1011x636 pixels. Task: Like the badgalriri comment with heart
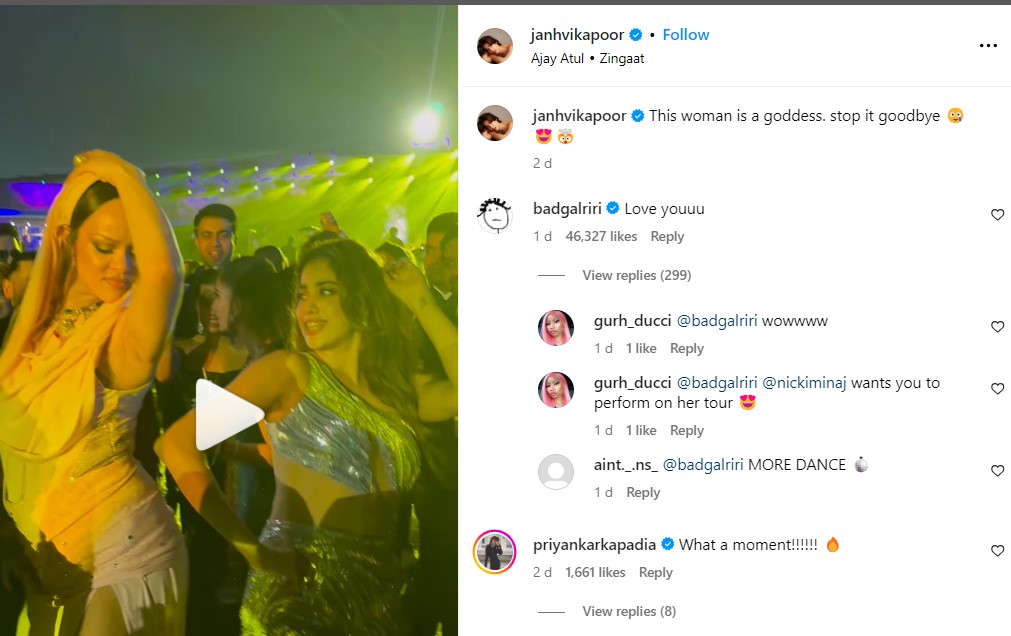coord(997,215)
